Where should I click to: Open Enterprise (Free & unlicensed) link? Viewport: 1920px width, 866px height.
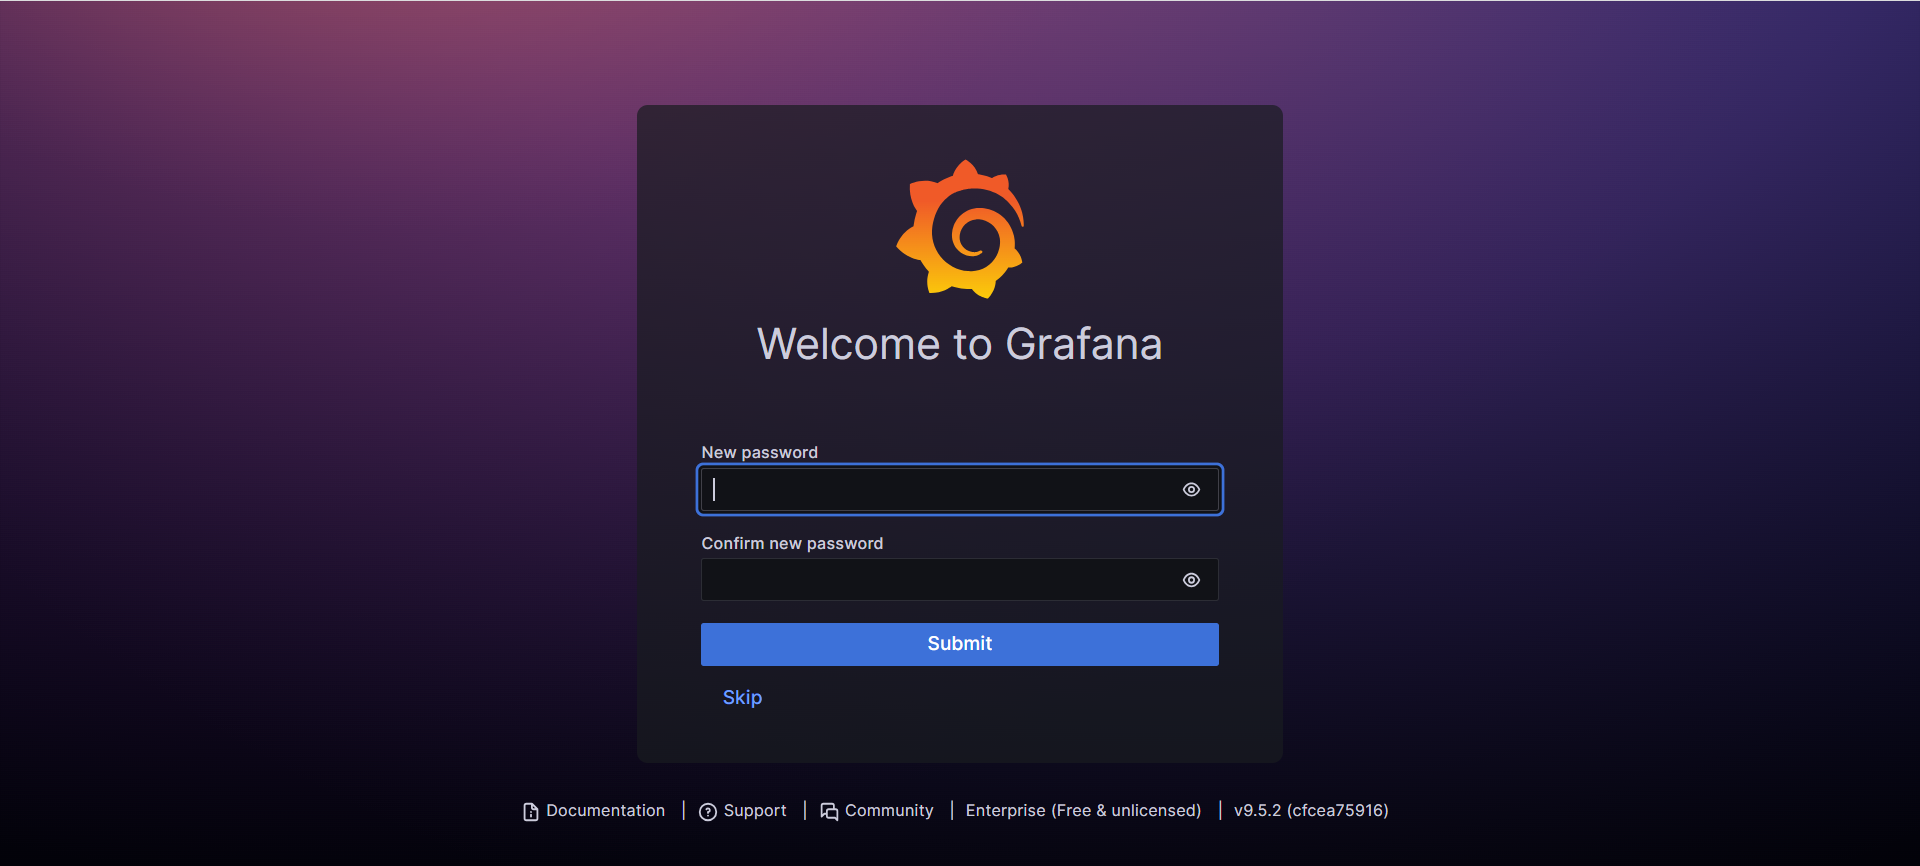(1083, 811)
